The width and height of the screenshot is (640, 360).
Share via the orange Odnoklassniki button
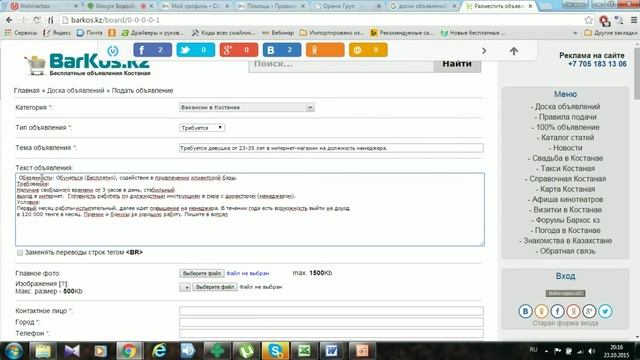click(x=325, y=50)
